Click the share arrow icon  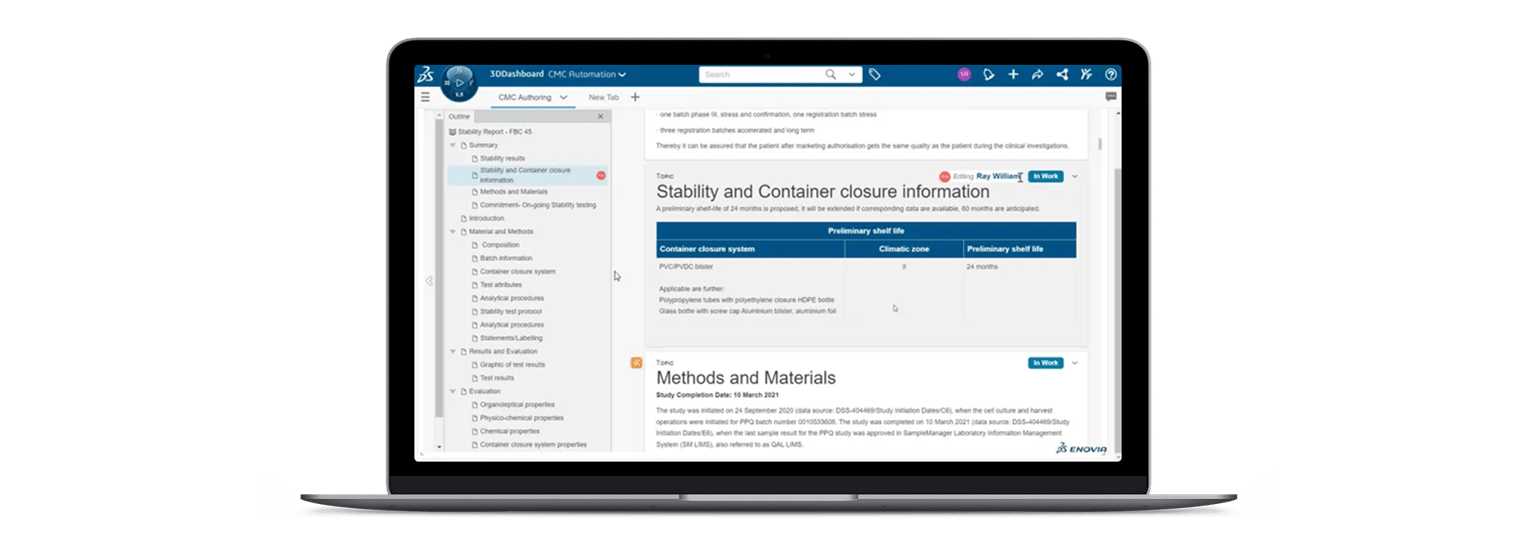tap(1037, 74)
